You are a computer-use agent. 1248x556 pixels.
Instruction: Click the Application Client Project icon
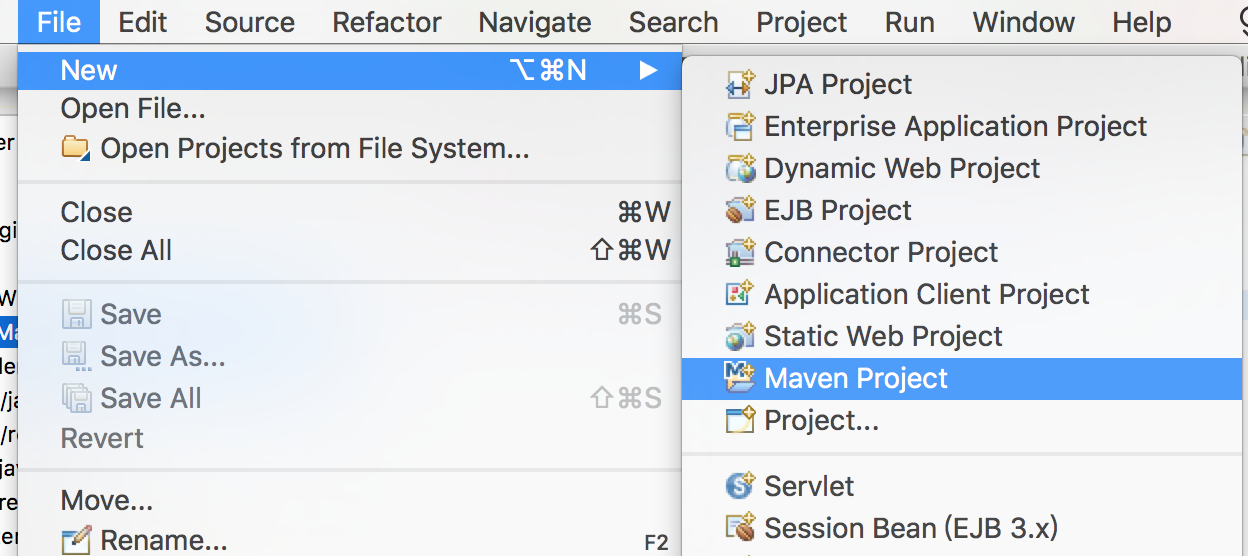pyautogui.click(x=739, y=295)
